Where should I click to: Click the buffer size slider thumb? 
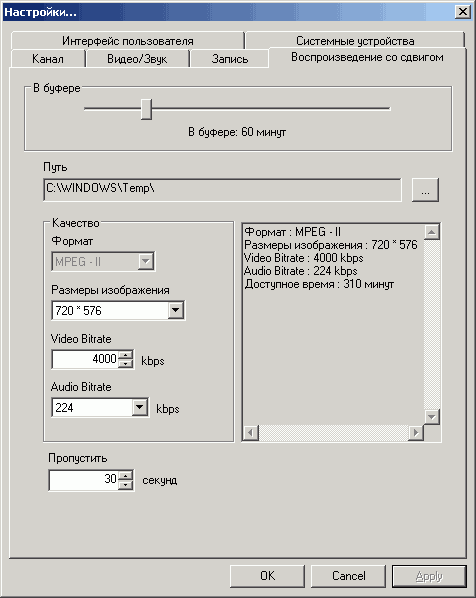coord(146,109)
